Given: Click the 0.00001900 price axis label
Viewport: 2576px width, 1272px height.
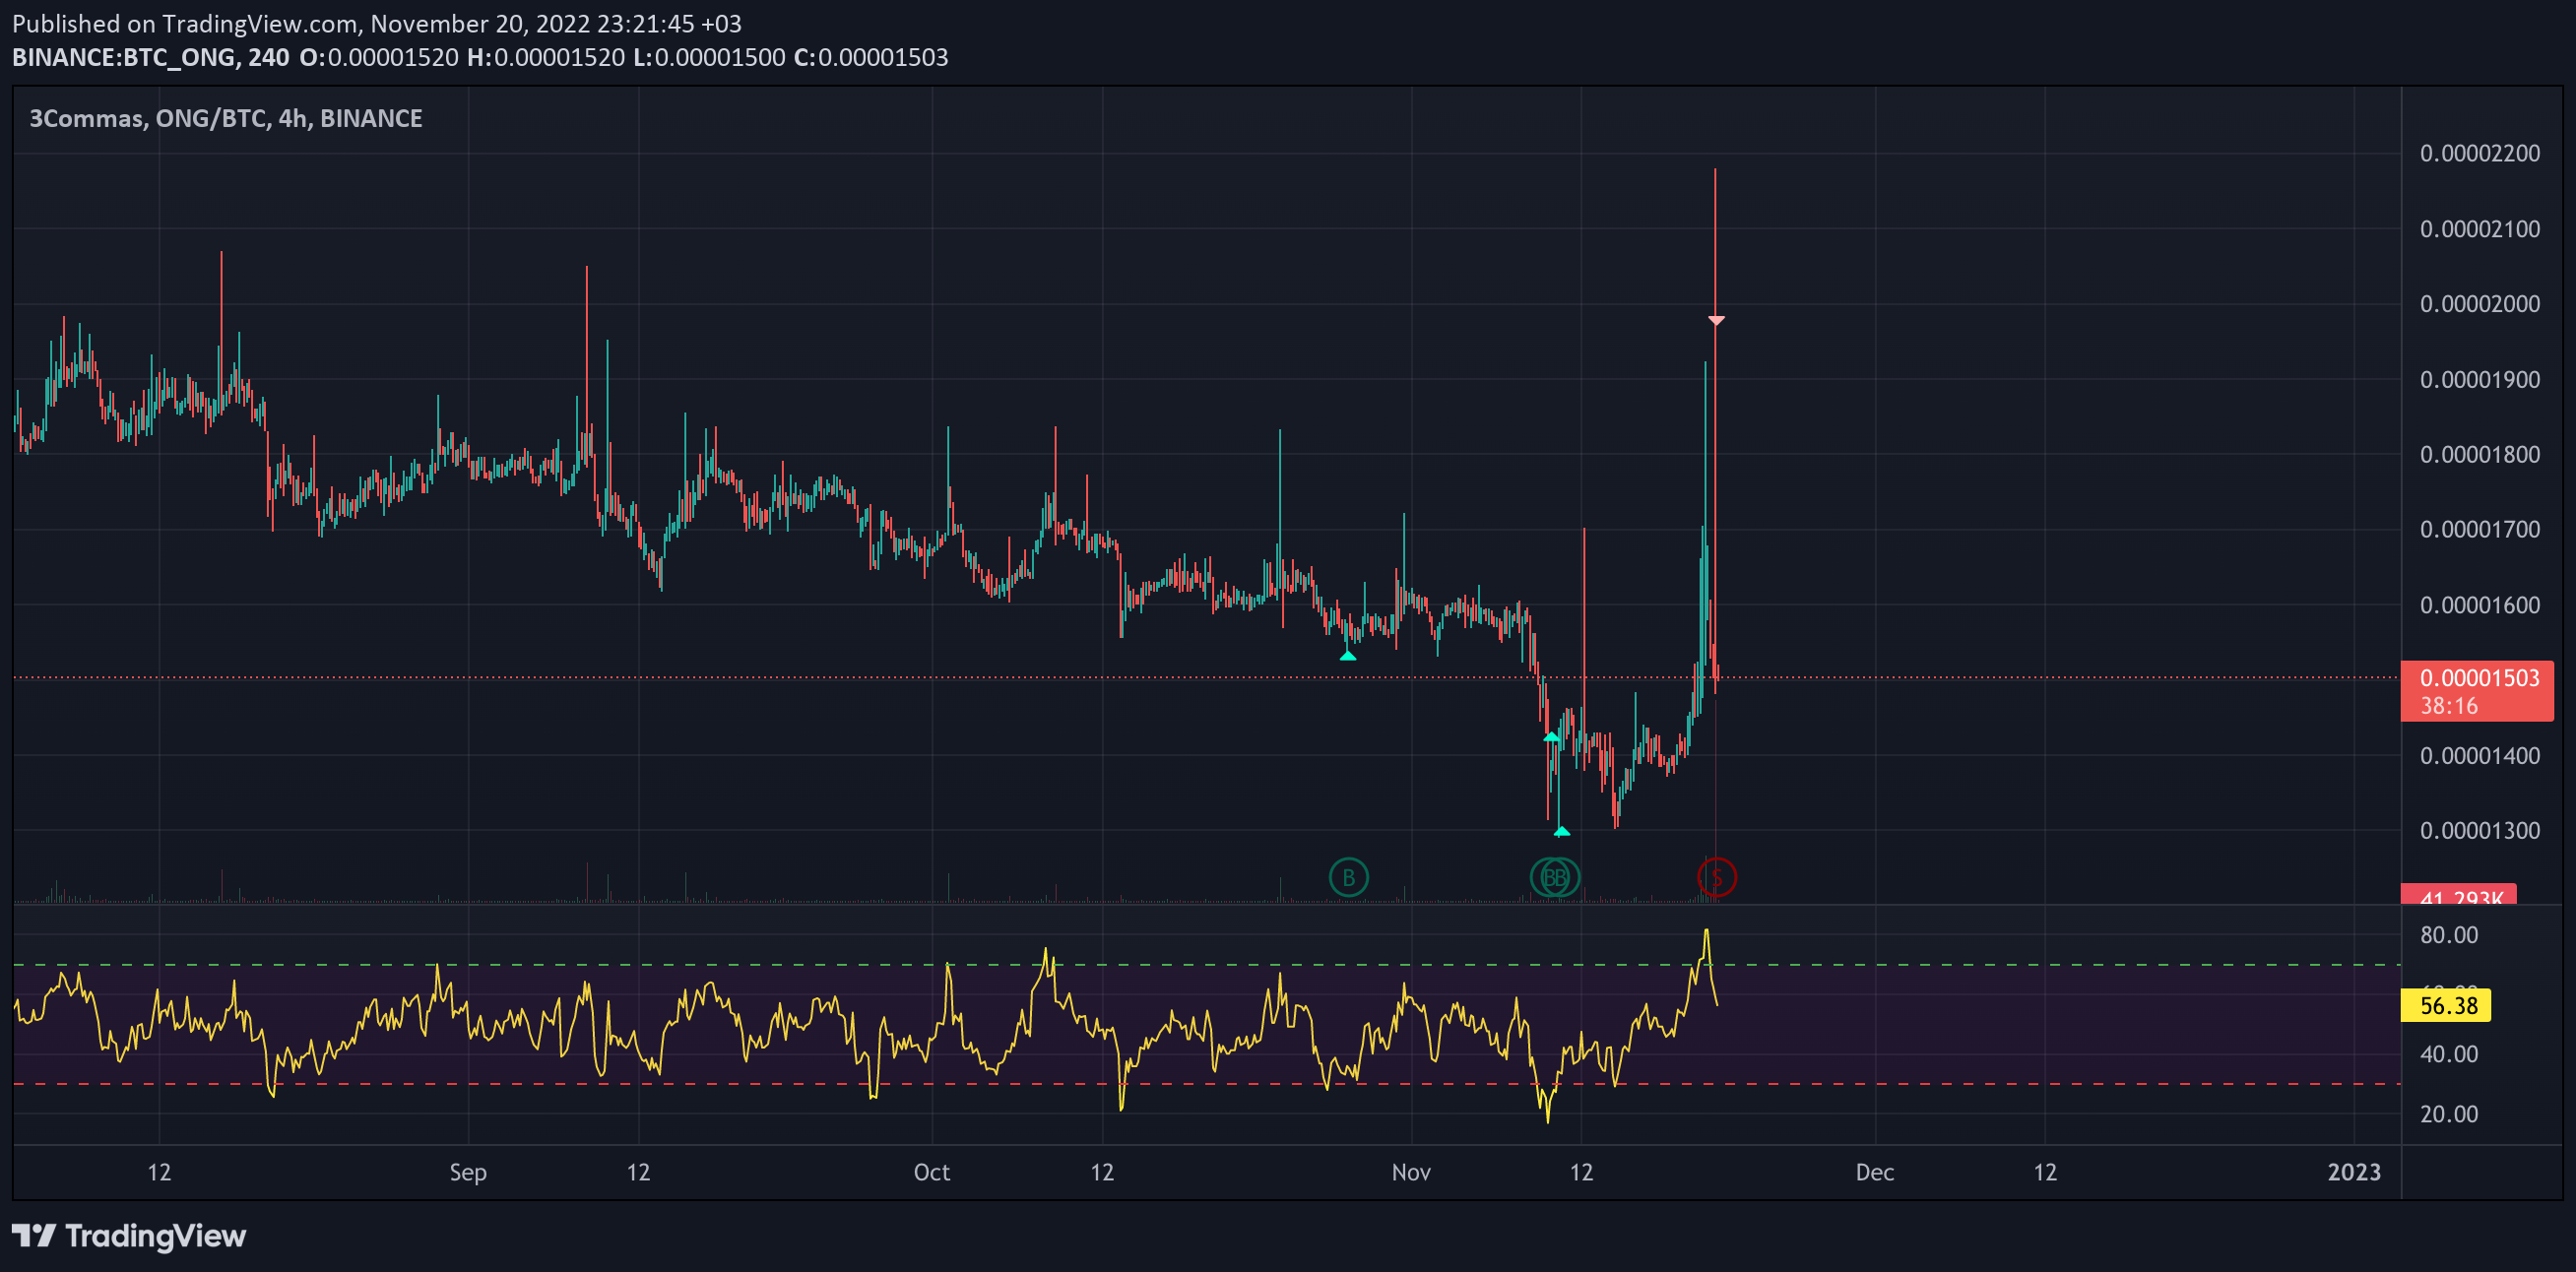Looking at the screenshot, I should coord(2479,380).
